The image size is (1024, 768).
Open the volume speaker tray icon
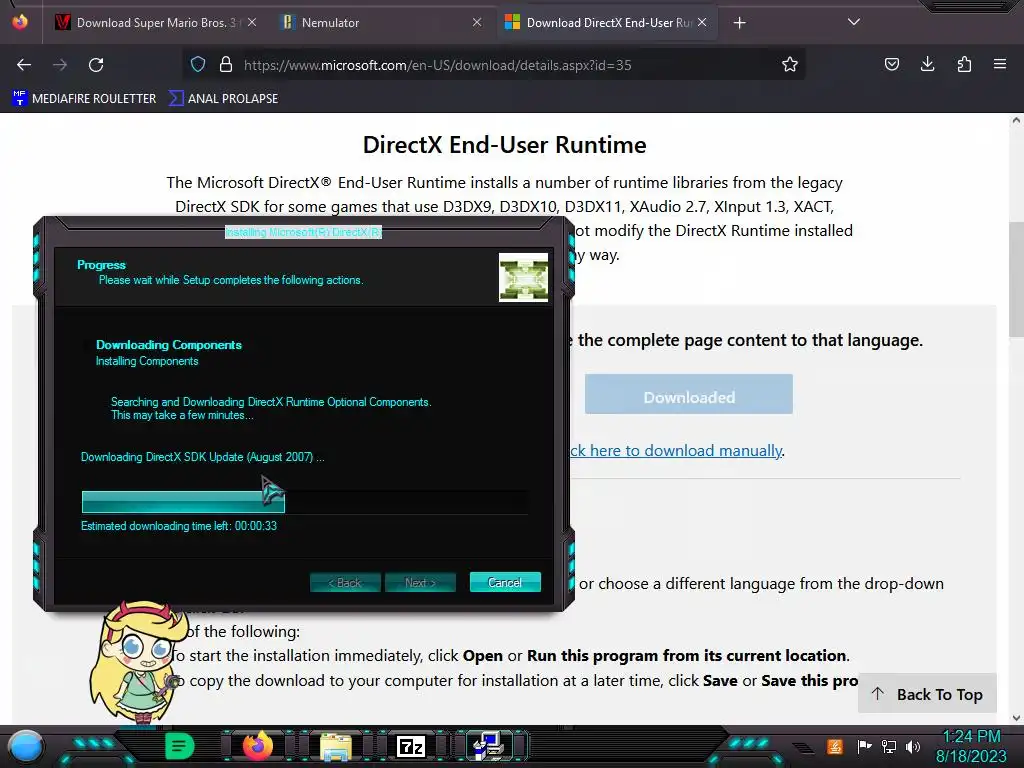pyautogui.click(x=913, y=746)
